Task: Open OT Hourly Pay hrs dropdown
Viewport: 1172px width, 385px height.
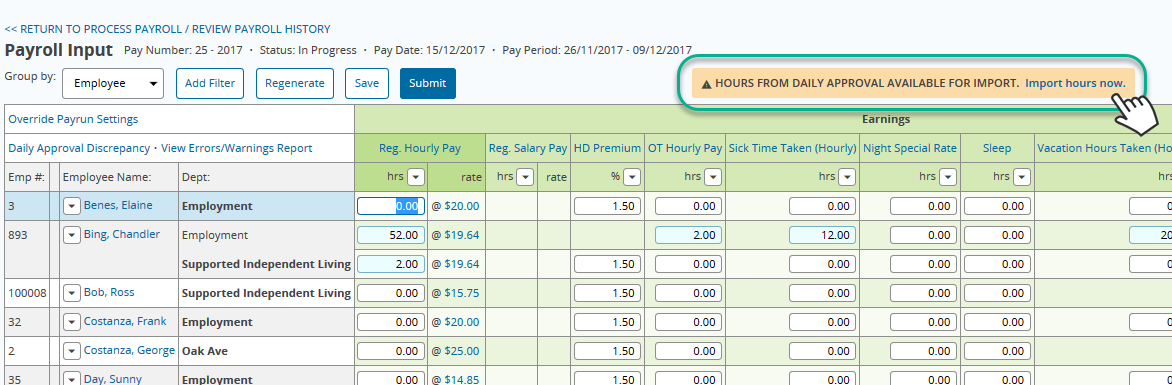Action: pyautogui.click(x=712, y=177)
